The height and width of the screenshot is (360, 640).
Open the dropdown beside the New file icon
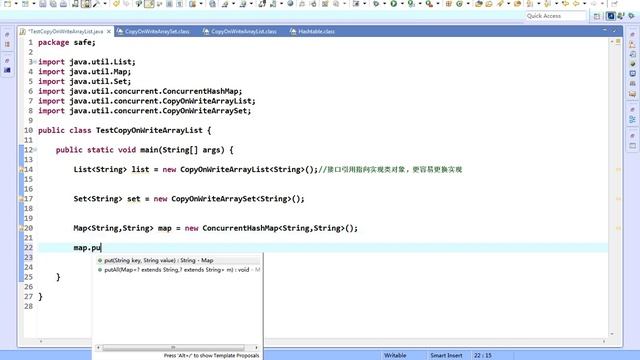click(x=16, y=4)
